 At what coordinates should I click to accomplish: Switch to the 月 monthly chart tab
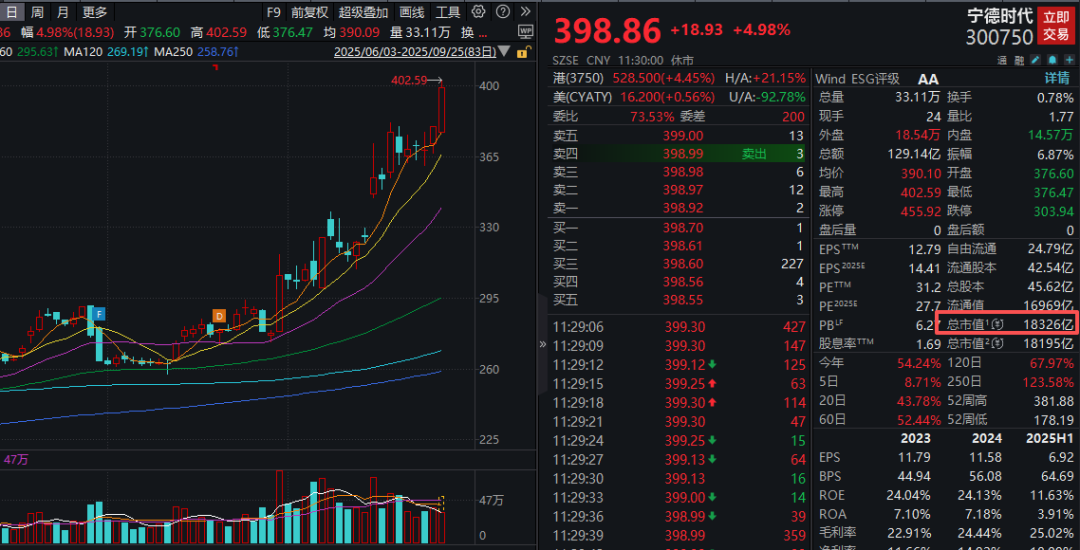click(x=63, y=12)
